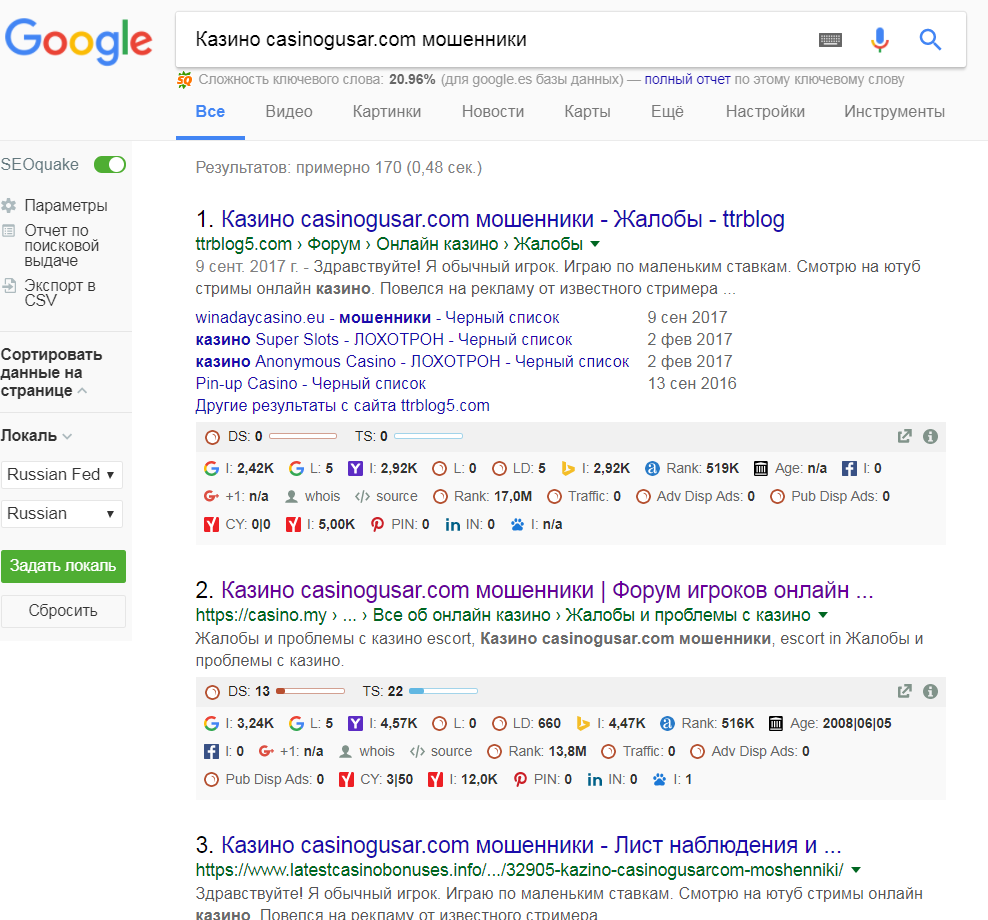This screenshot has width=988, height=920.
Task: Click Alexa Rank 519K icon
Action: point(652,468)
